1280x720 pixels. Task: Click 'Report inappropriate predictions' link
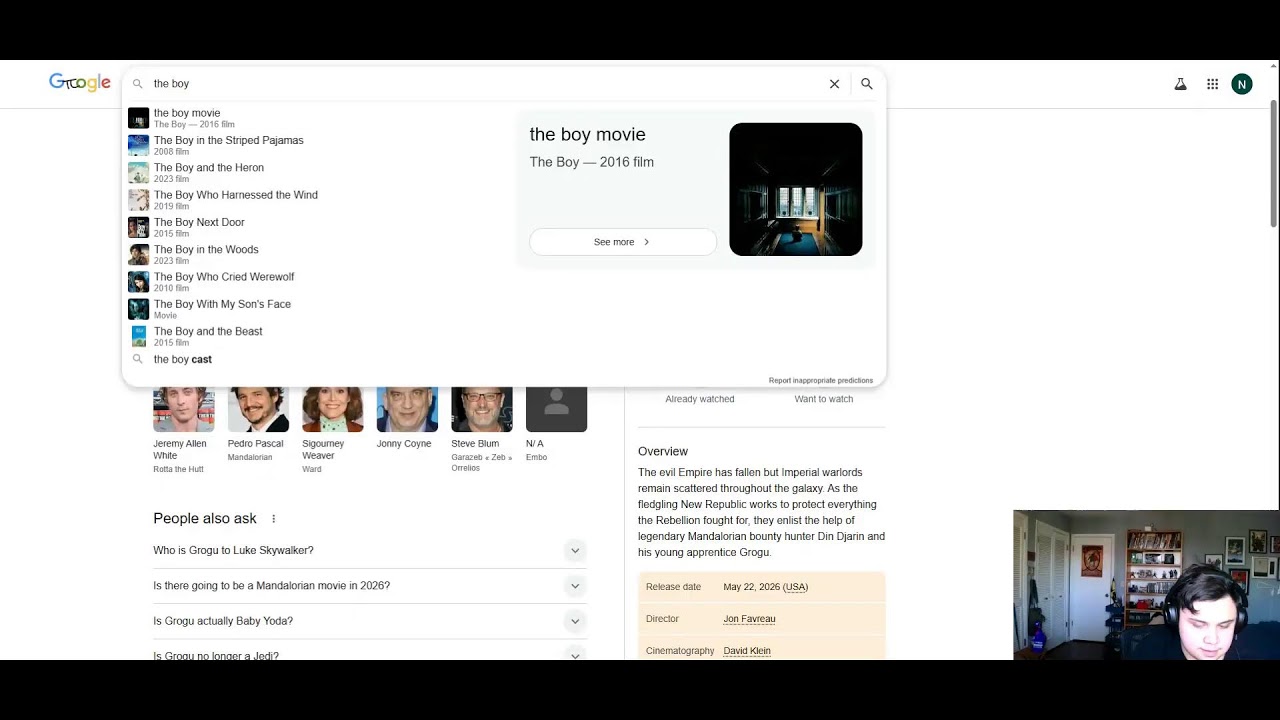point(821,380)
